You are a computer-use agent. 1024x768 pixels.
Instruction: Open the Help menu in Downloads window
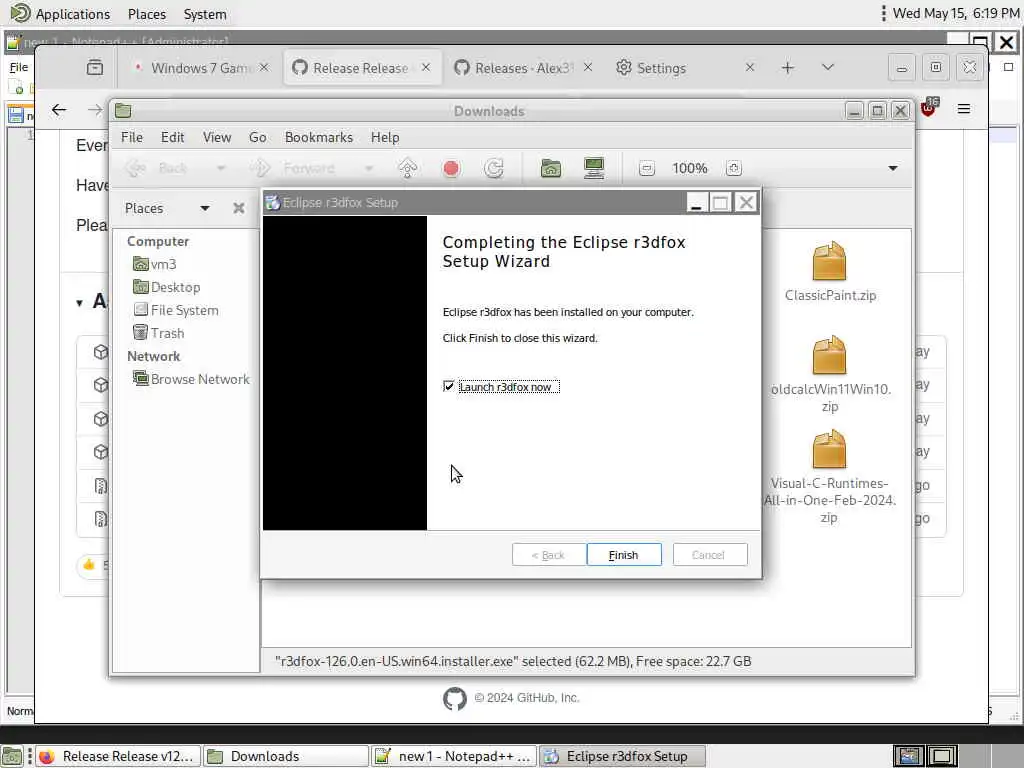coord(385,138)
